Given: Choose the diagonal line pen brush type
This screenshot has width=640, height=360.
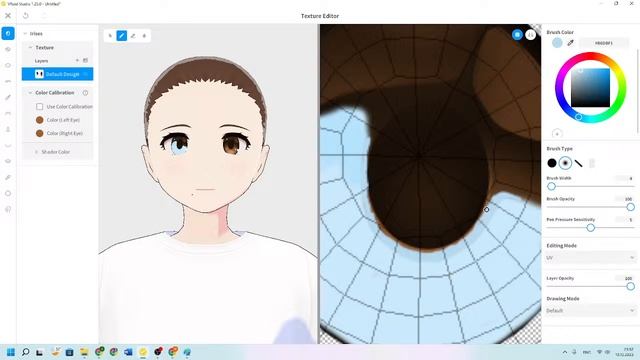Looking at the screenshot, I should 578,163.
